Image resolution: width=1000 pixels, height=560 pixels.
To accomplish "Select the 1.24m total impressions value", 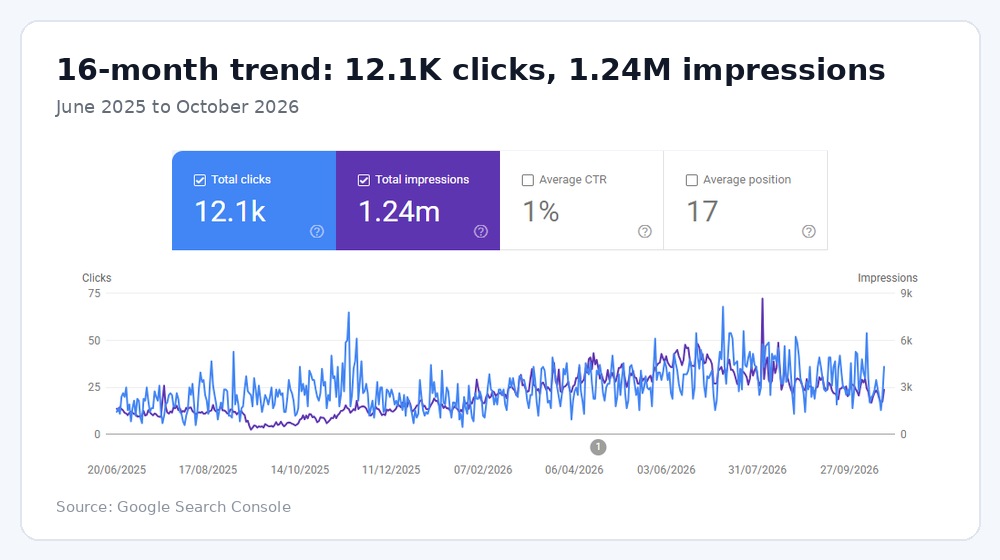I will pyautogui.click(x=399, y=212).
